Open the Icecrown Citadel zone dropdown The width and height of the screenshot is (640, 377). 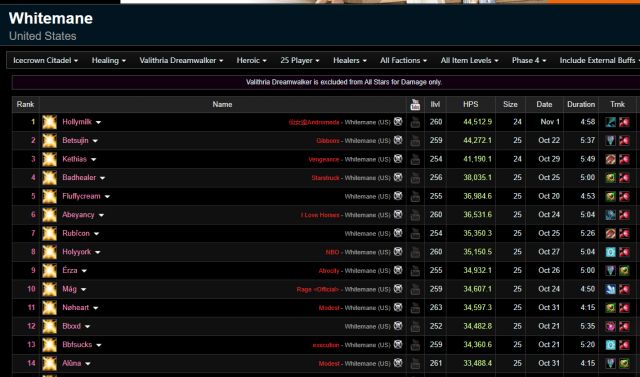tap(45, 60)
